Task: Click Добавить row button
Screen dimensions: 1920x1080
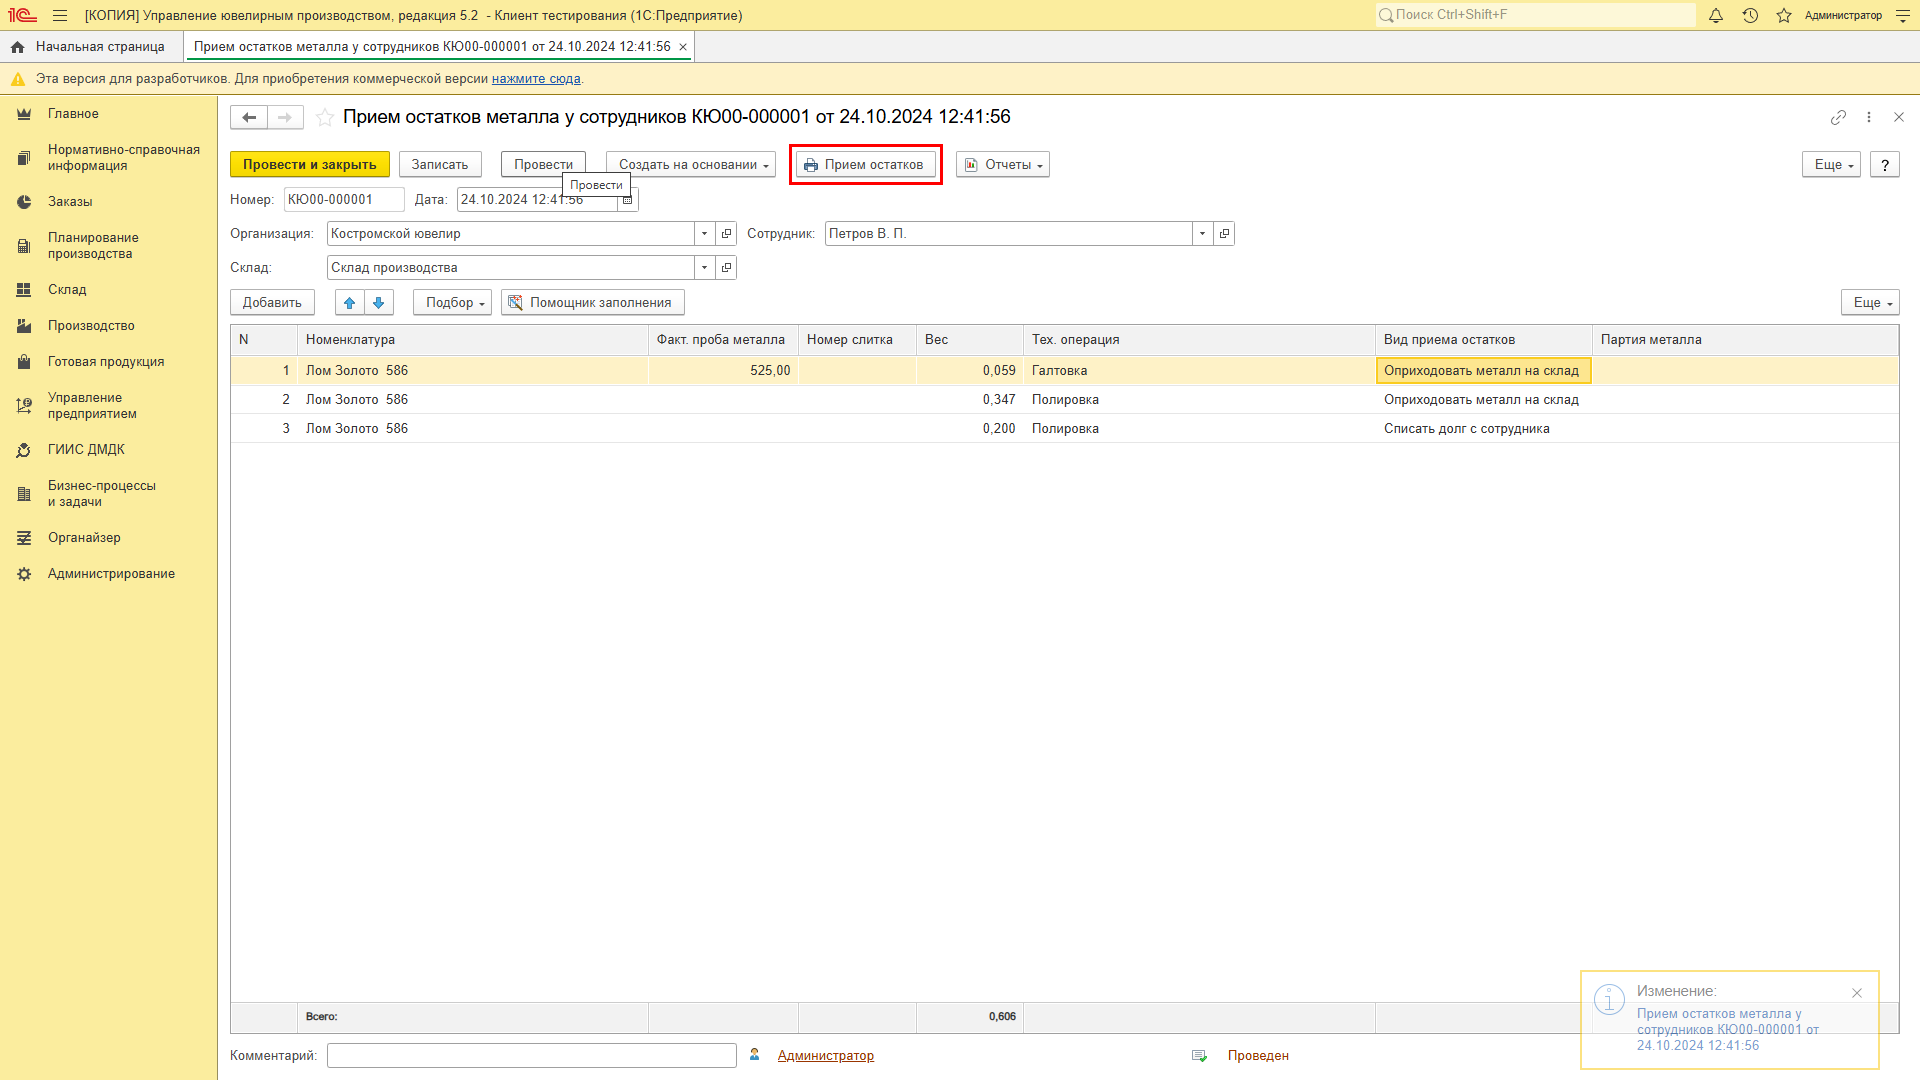Action: [x=272, y=303]
